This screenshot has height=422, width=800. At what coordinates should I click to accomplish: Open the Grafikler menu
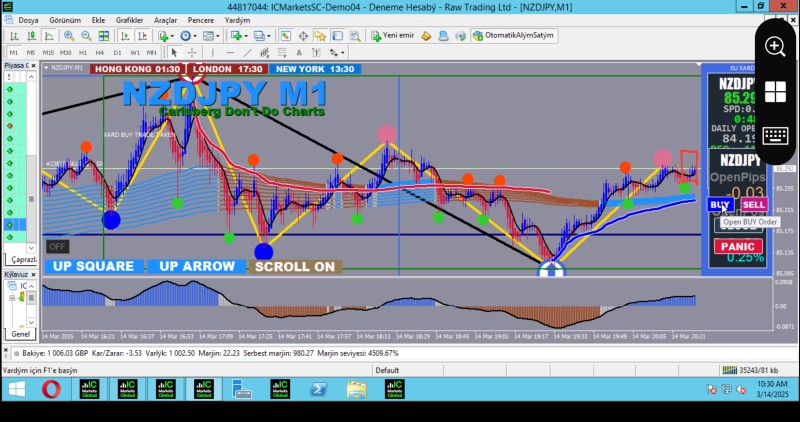point(130,20)
